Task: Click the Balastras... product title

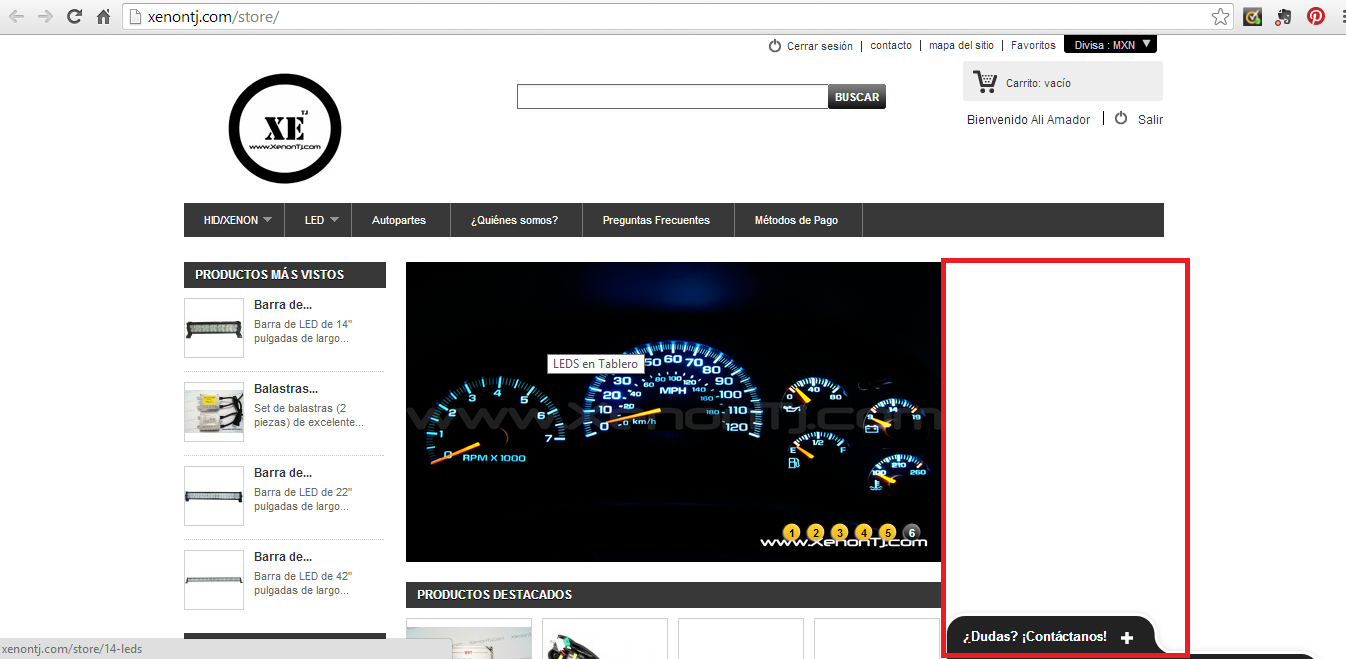Action: tap(286, 388)
